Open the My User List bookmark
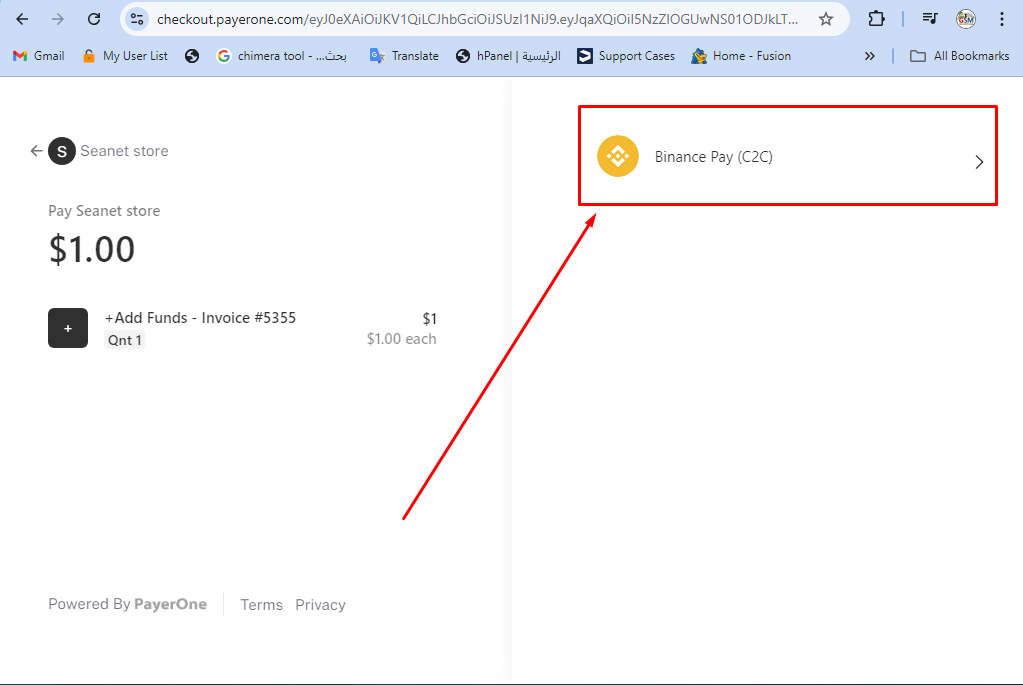Viewport: 1023px width, 685px height. point(125,56)
